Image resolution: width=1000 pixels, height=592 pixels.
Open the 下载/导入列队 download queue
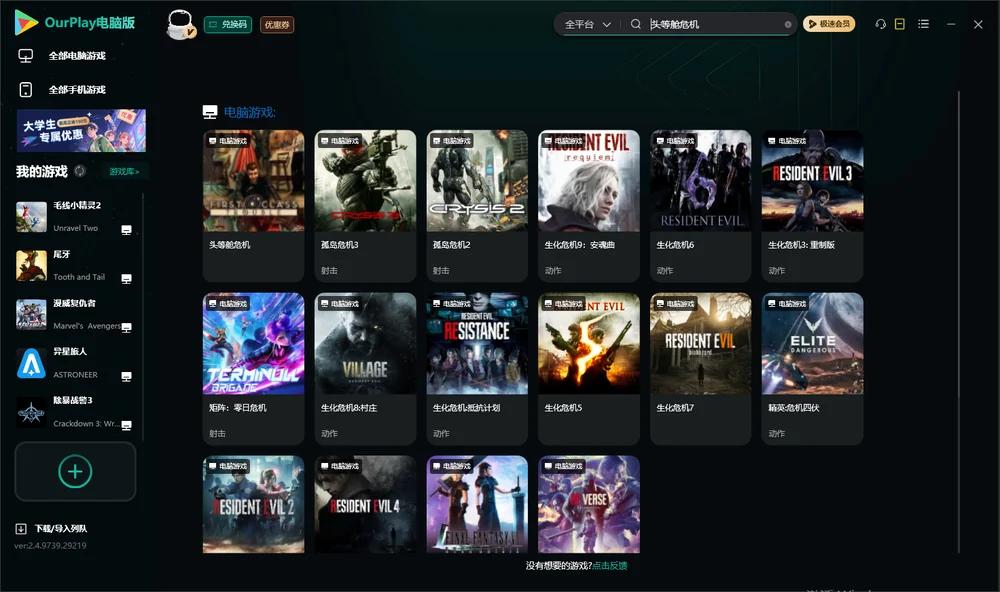click(x=52, y=529)
